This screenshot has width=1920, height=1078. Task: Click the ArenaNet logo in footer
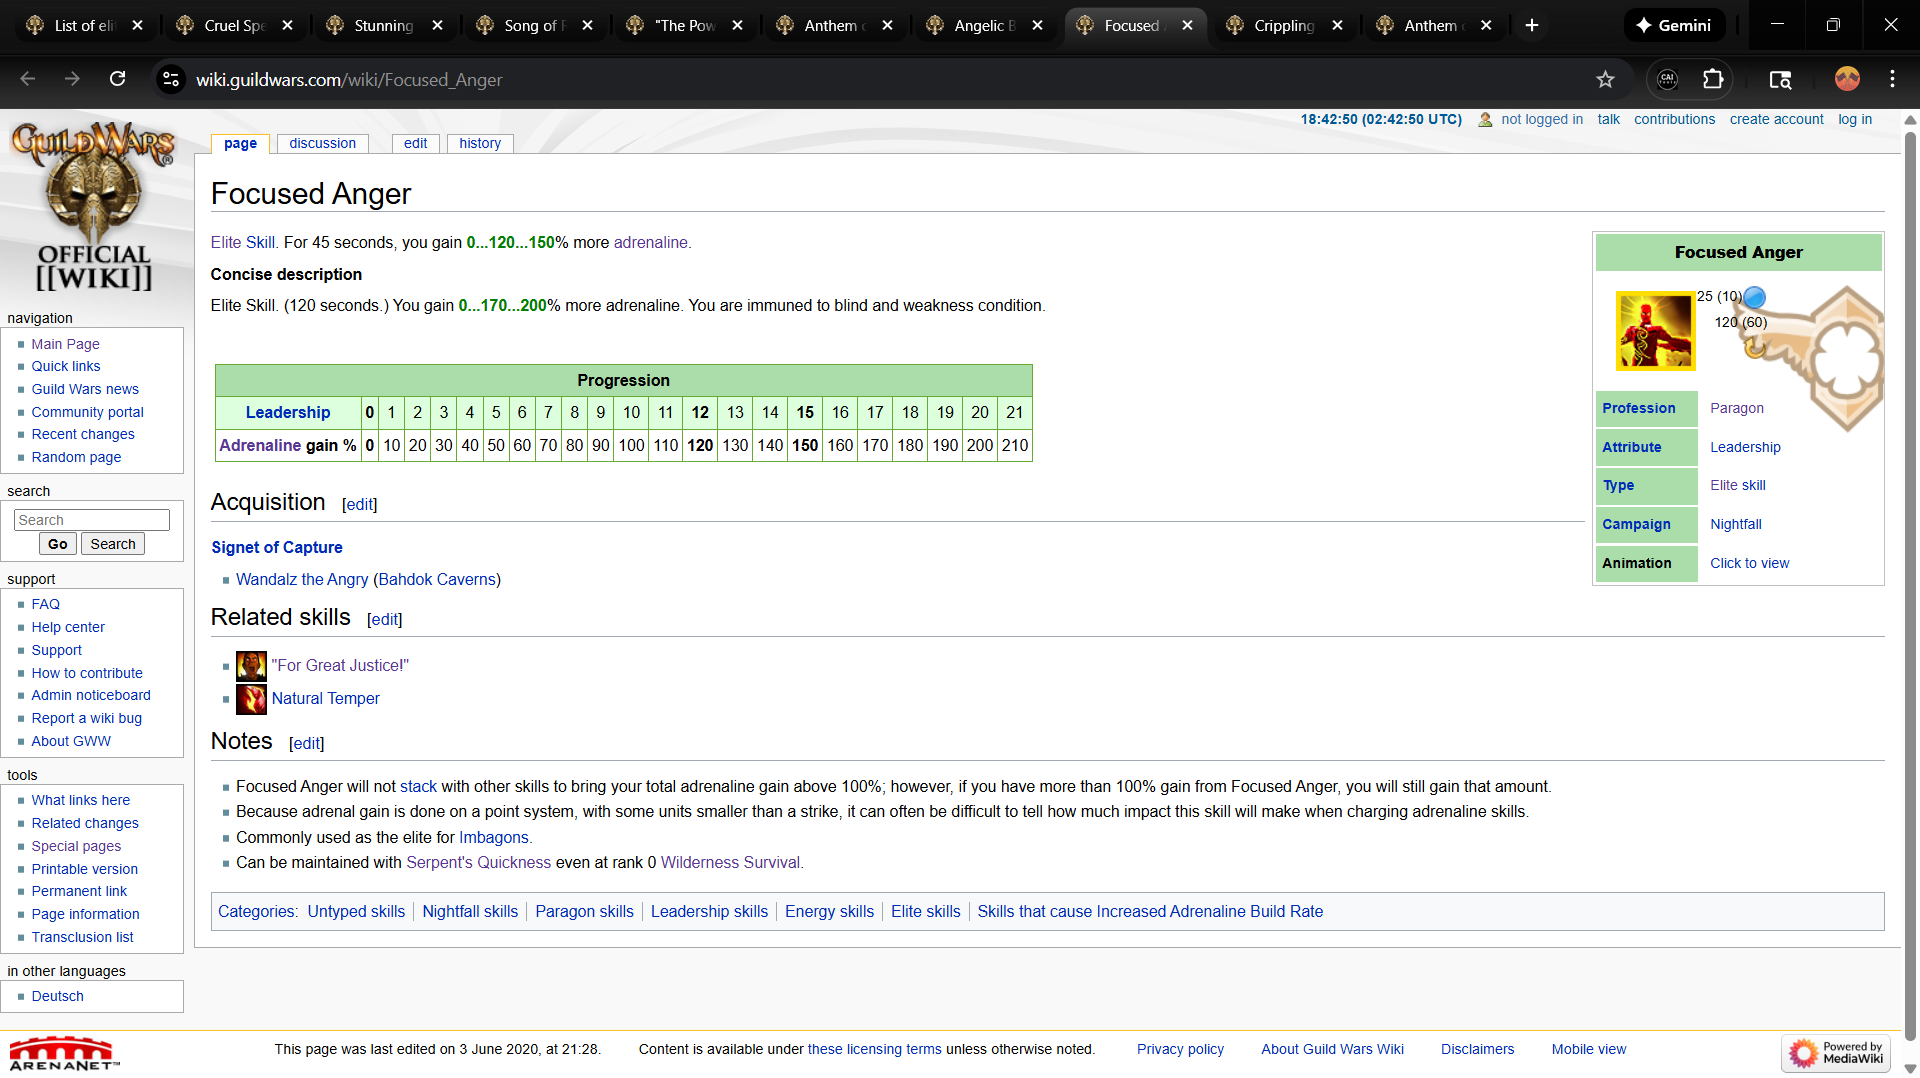(x=64, y=1054)
